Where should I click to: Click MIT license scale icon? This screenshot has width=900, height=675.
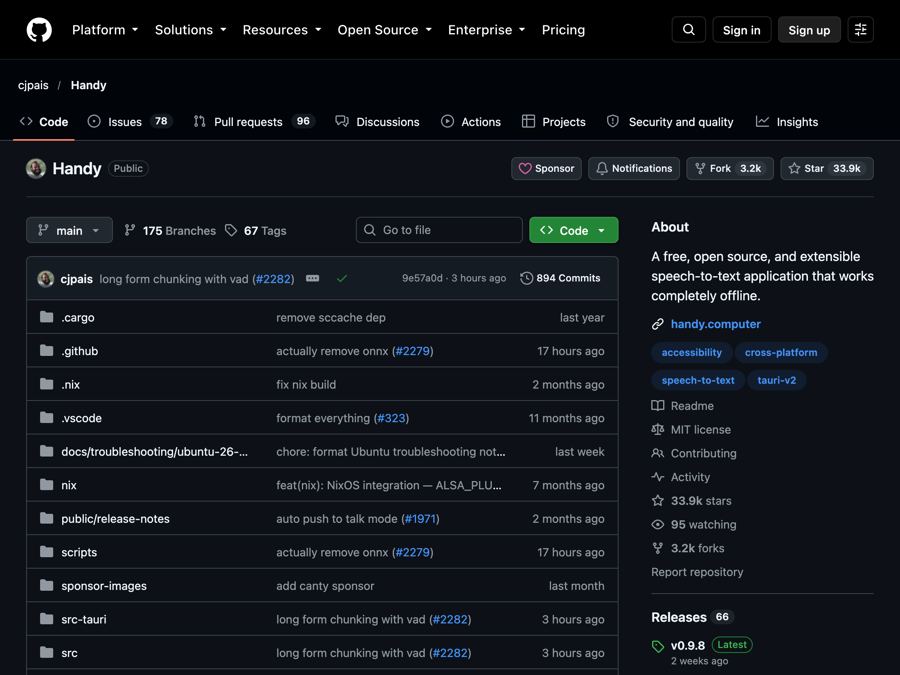(658, 429)
